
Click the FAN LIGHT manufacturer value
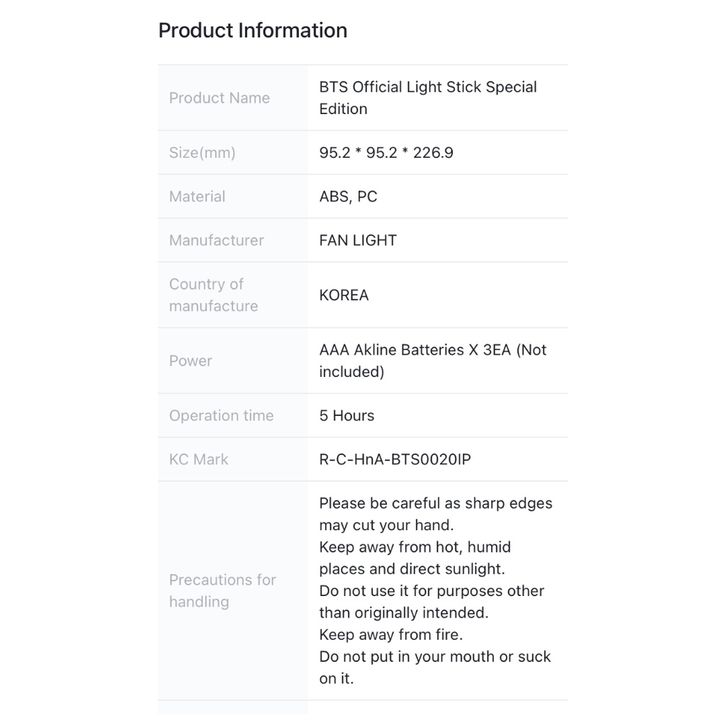pos(357,240)
